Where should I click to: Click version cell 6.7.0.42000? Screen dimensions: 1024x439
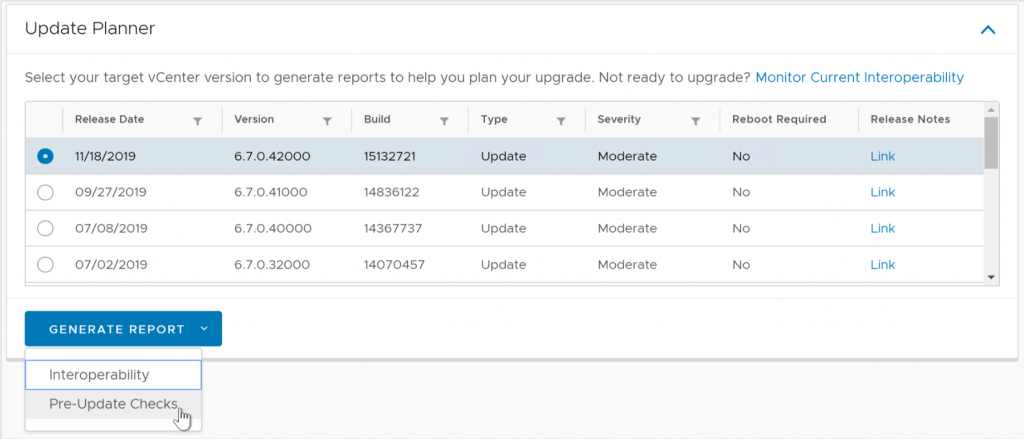272,156
